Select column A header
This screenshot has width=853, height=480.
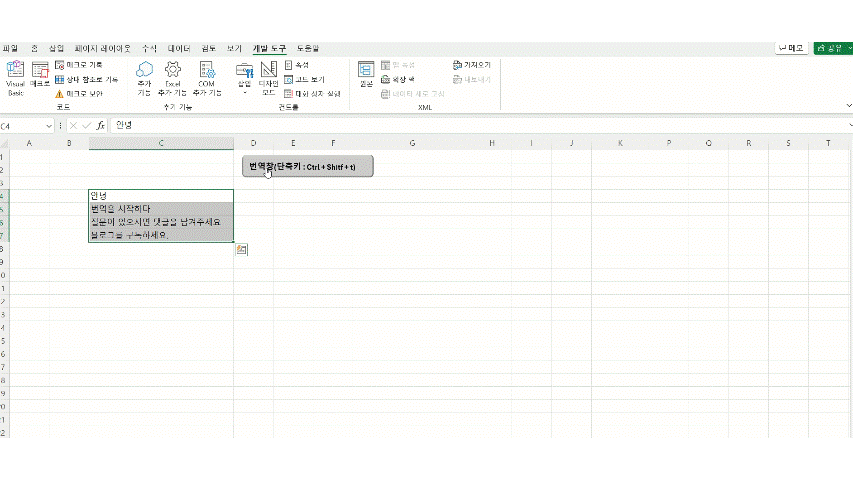tap(29, 143)
